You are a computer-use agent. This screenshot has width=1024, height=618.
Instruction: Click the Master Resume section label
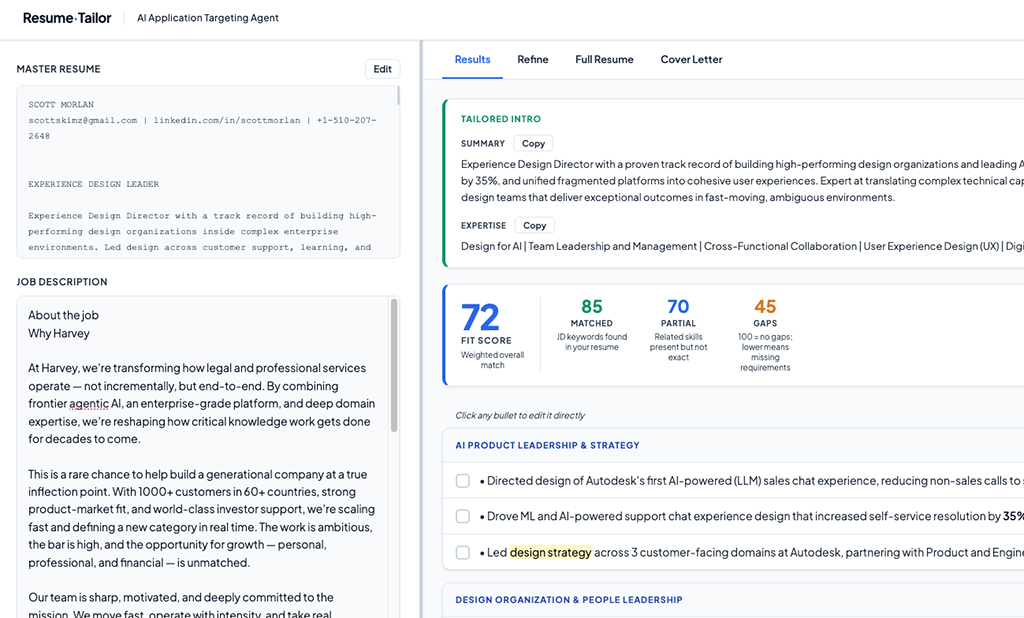[x=59, y=69]
